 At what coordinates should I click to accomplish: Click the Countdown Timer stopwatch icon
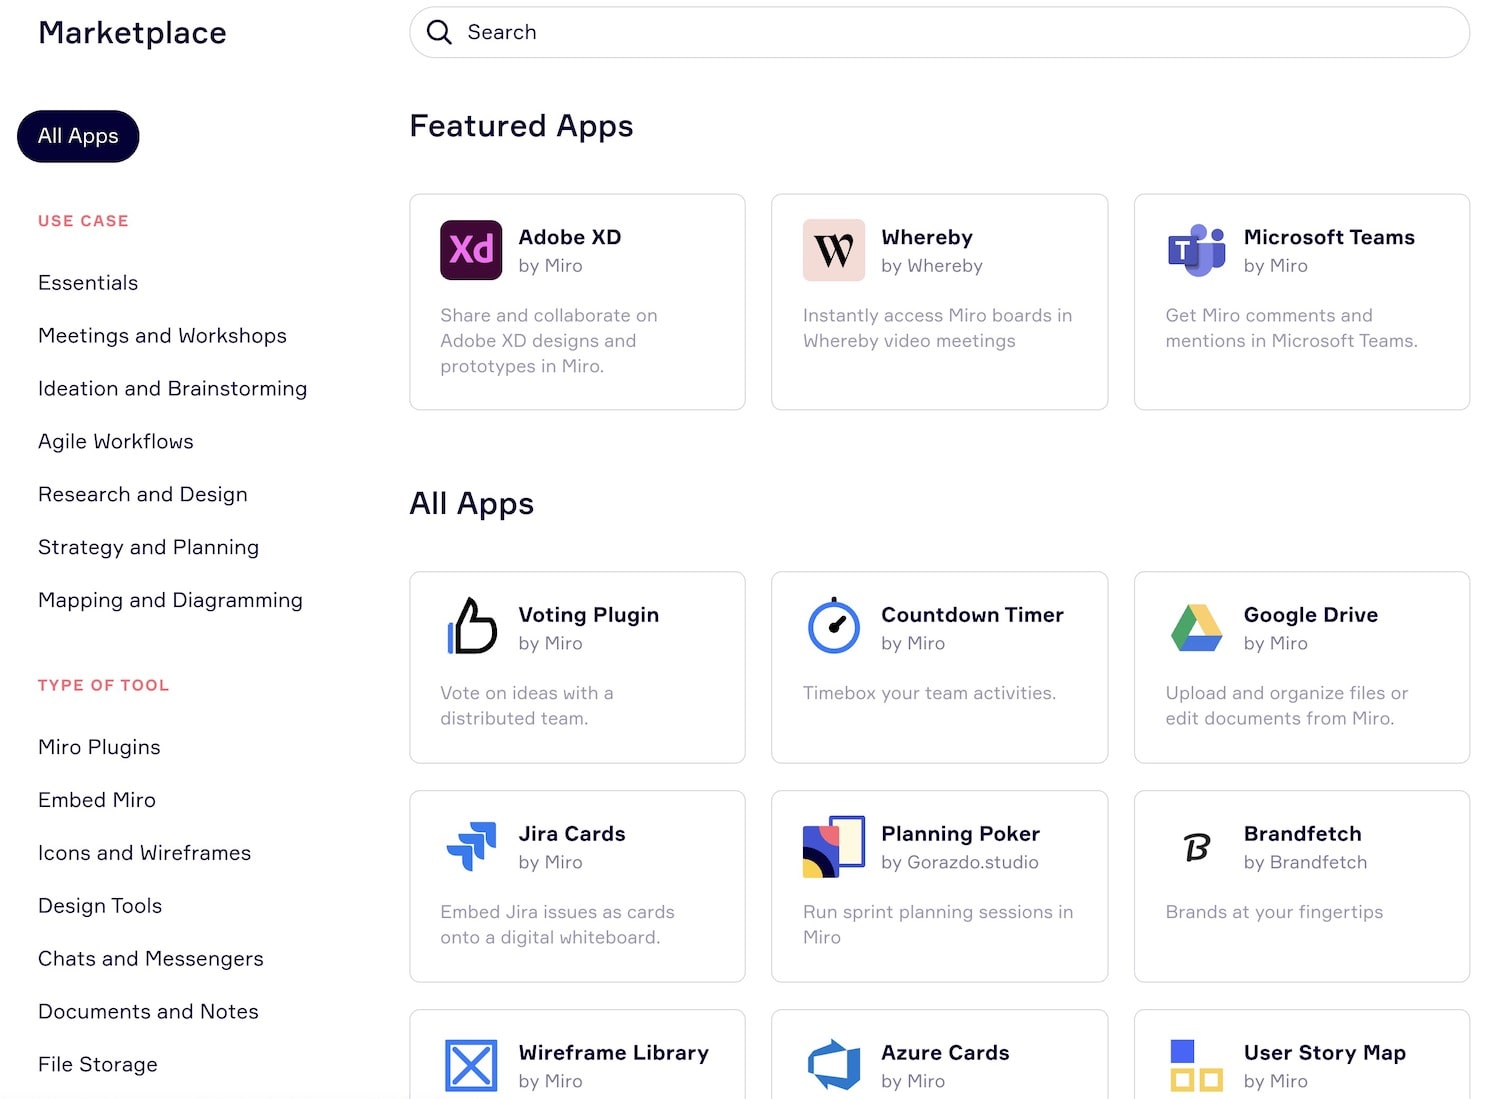click(834, 626)
